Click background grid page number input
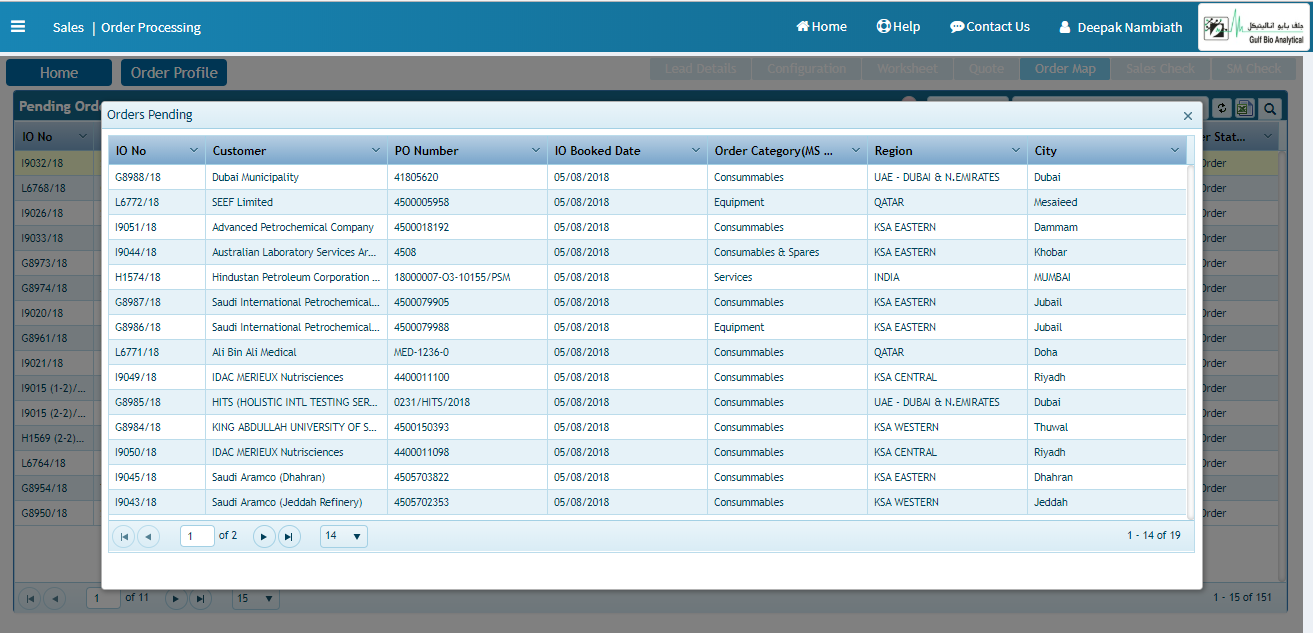Screen dimensions: 1313x633 (103, 598)
